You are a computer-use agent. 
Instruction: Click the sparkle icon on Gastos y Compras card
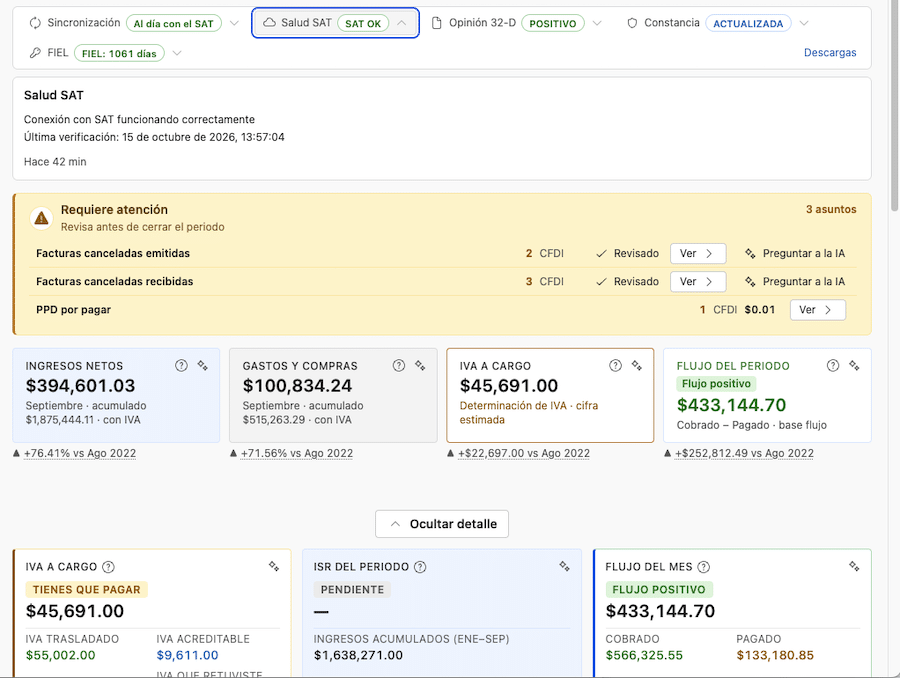pyautogui.click(x=420, y=366)
